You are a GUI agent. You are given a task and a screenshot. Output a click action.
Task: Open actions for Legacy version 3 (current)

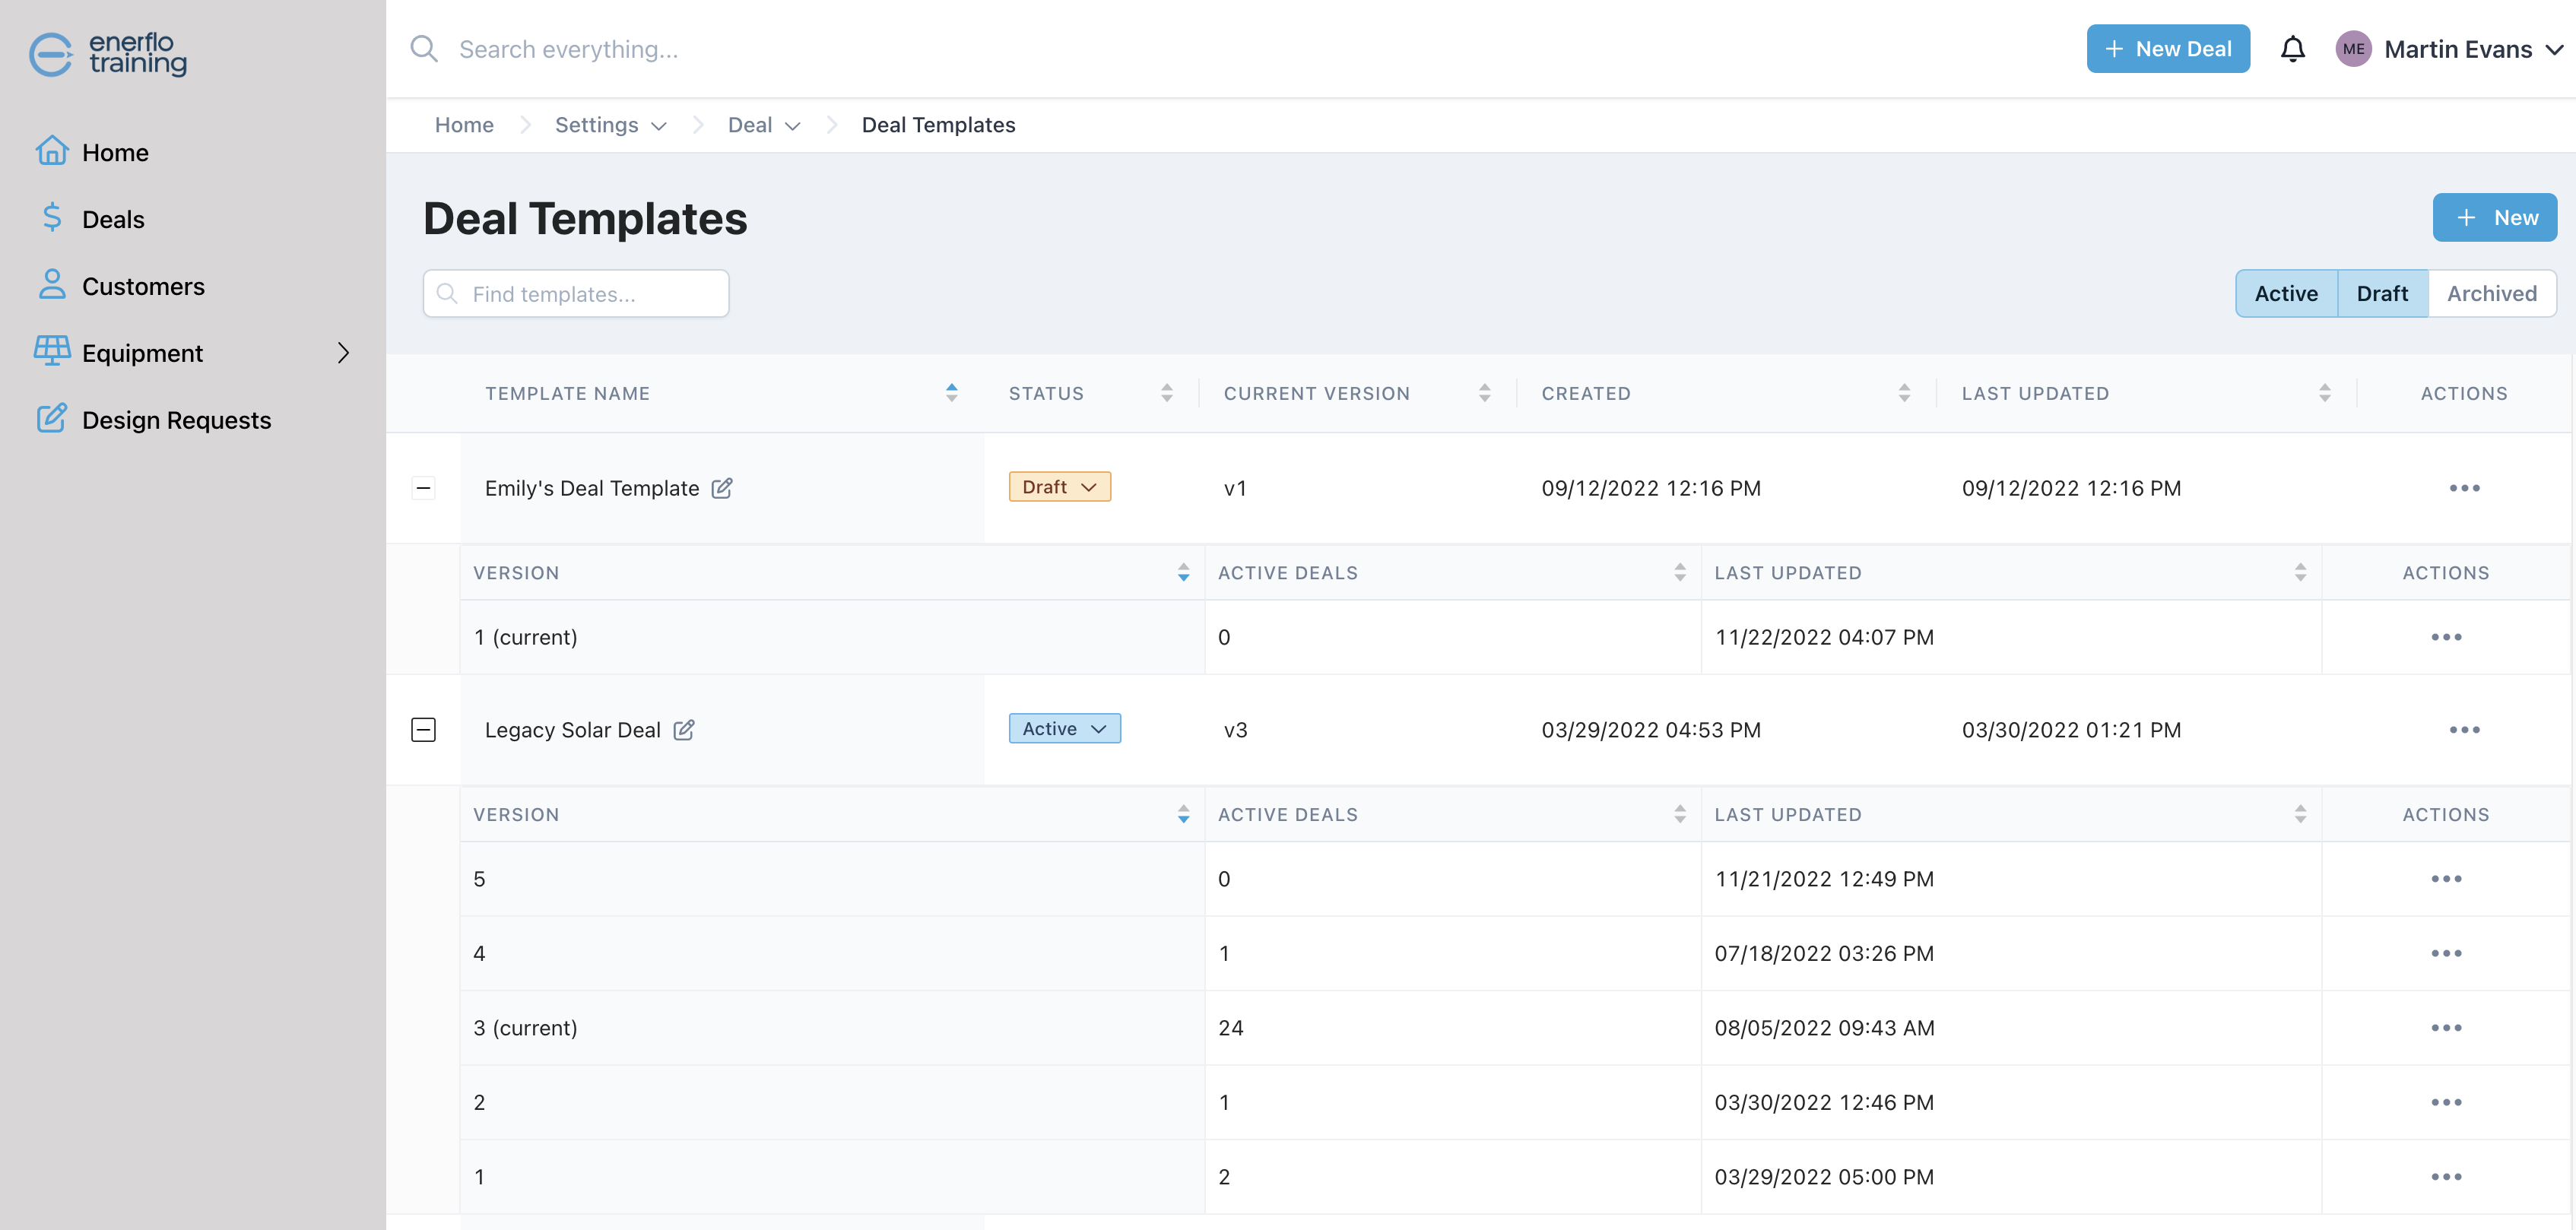2446,1028
